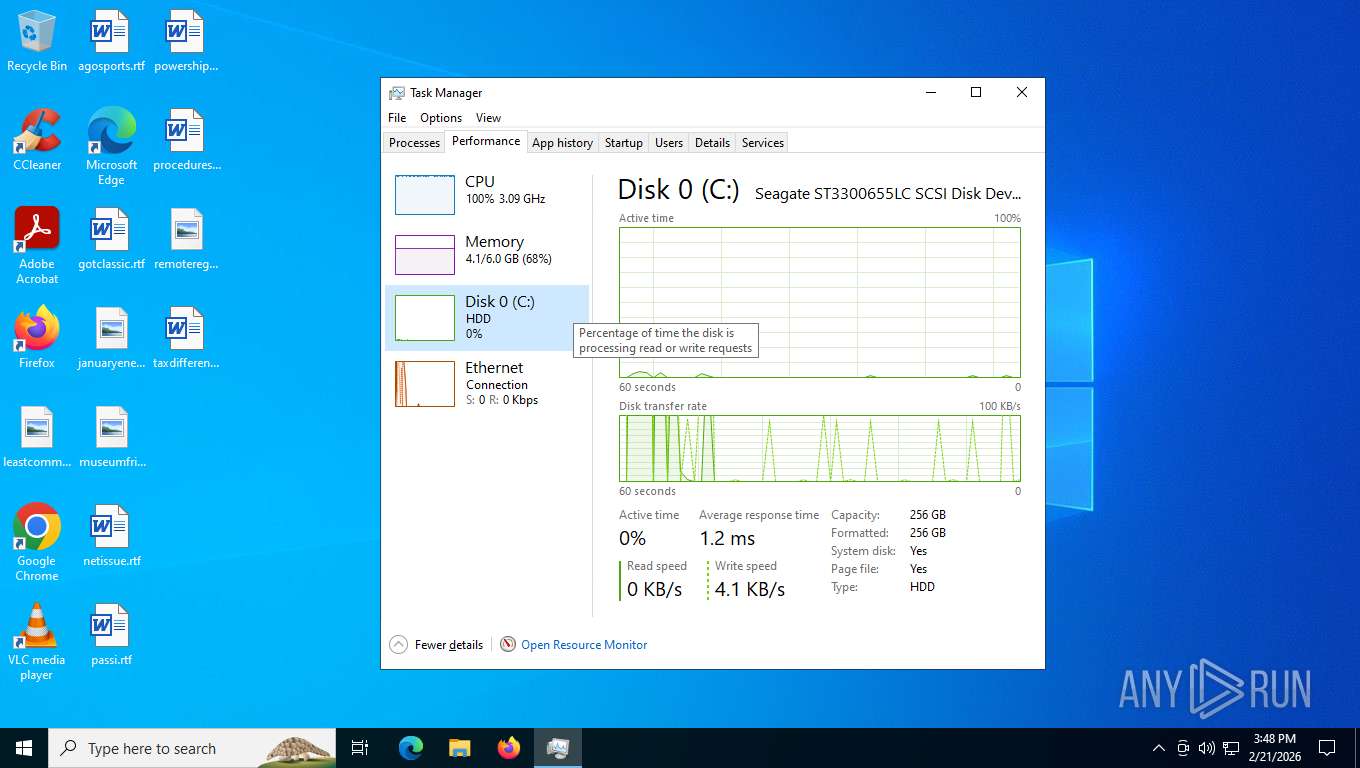The height and width of the screenshot is (768, 1360).
Task: Click the 0 KB/s read speed value
Action: tap(655, 589)
